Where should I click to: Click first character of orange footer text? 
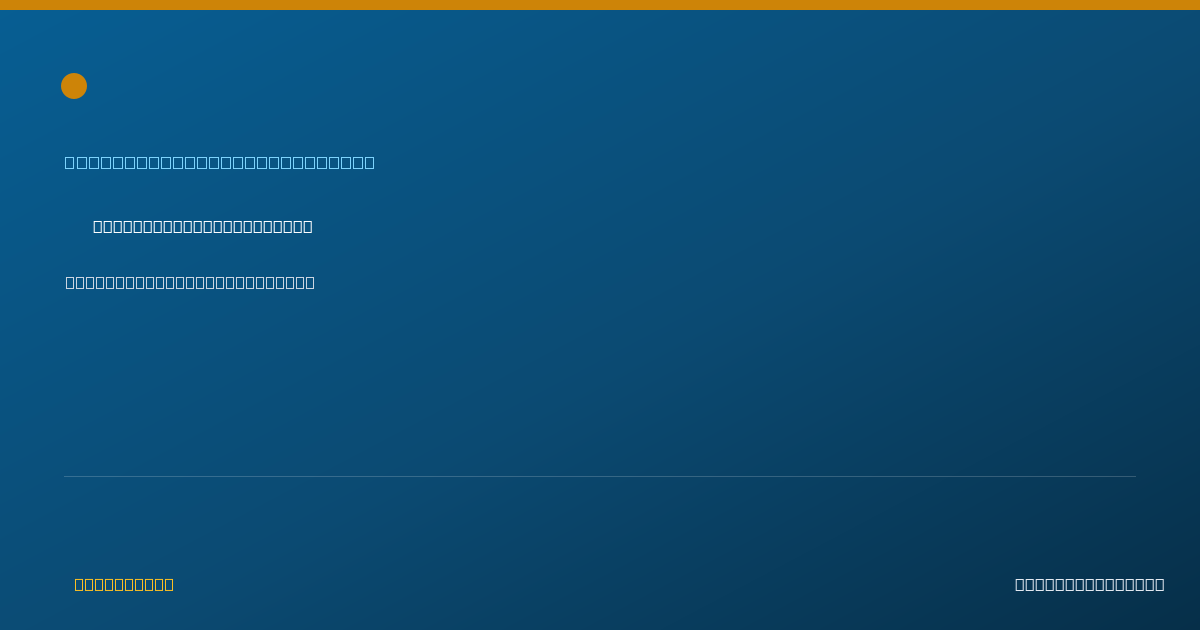(x=79, y=584)
